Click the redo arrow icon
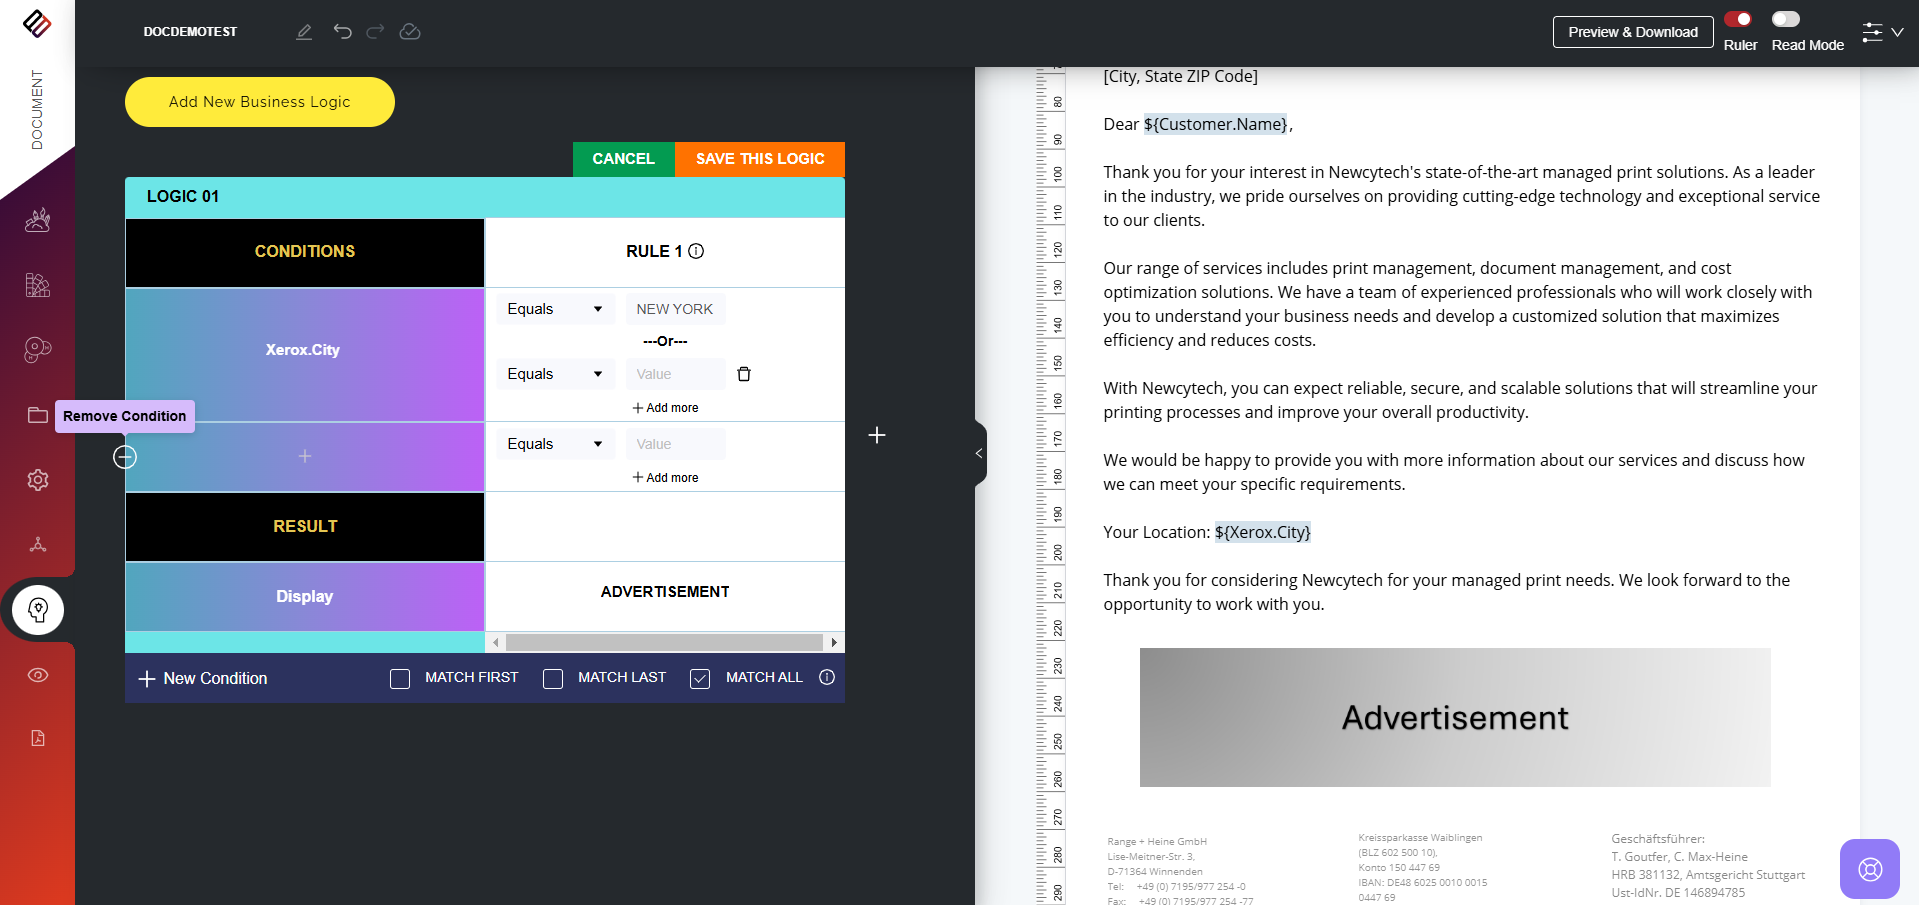The height and width of the screenshot is (905, 1919). (375, 32)
